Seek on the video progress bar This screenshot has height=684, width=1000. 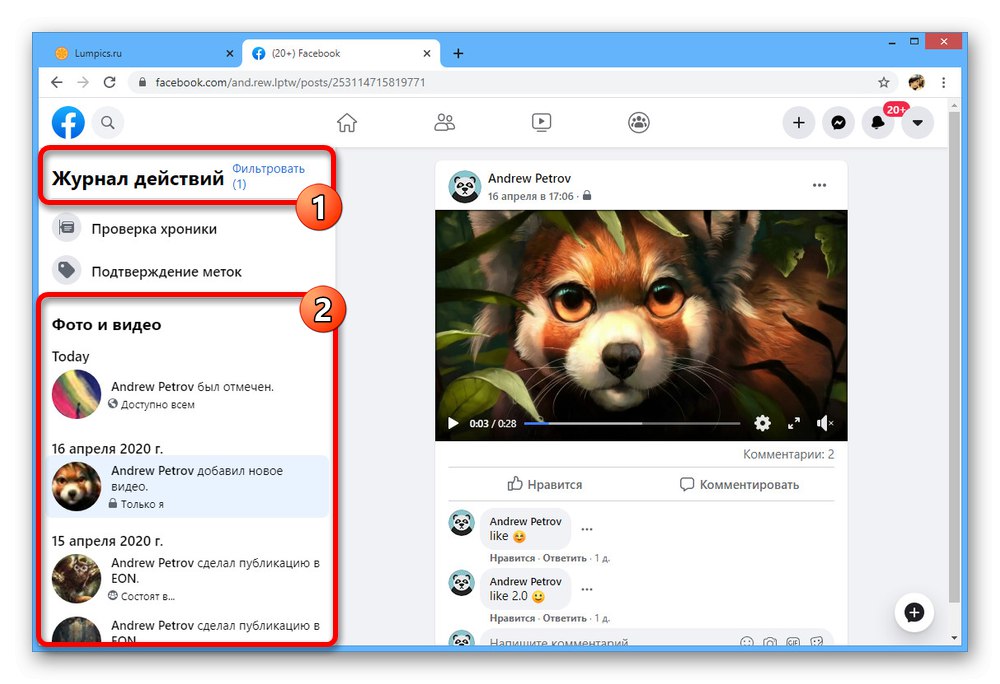[x=632, y=423]
